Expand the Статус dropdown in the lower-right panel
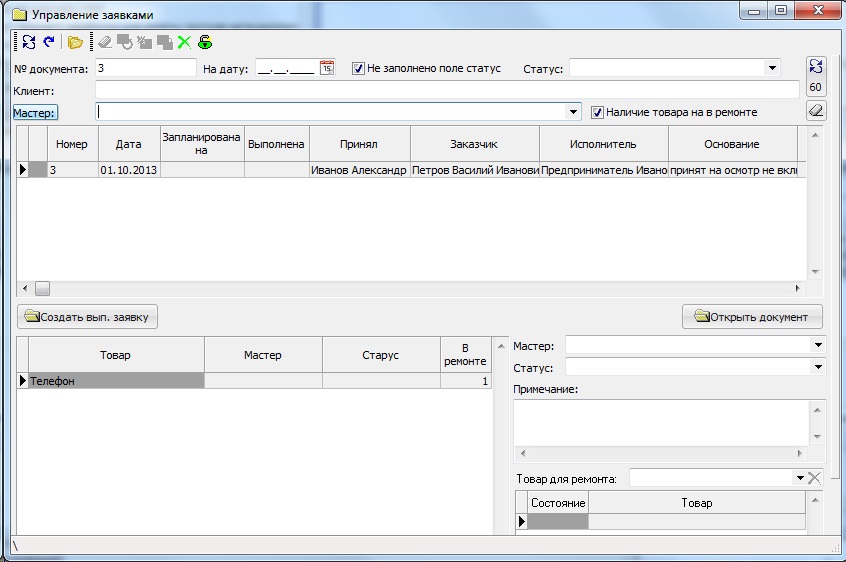The height and width of the screenshot is (562, 846). coord(818,367)
